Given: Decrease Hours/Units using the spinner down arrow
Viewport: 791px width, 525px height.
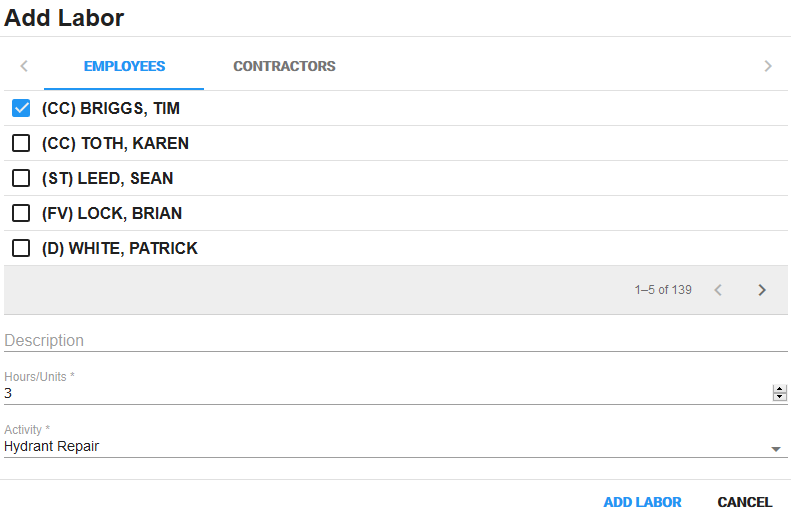Looking at the screenshot, I should [x=780, y=397].
